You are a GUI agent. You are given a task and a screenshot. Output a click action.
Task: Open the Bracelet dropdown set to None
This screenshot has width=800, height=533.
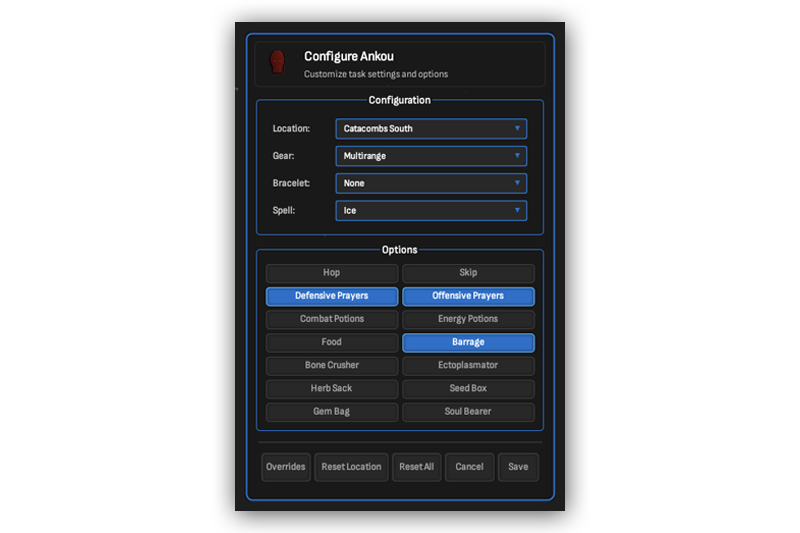[431, 183]
